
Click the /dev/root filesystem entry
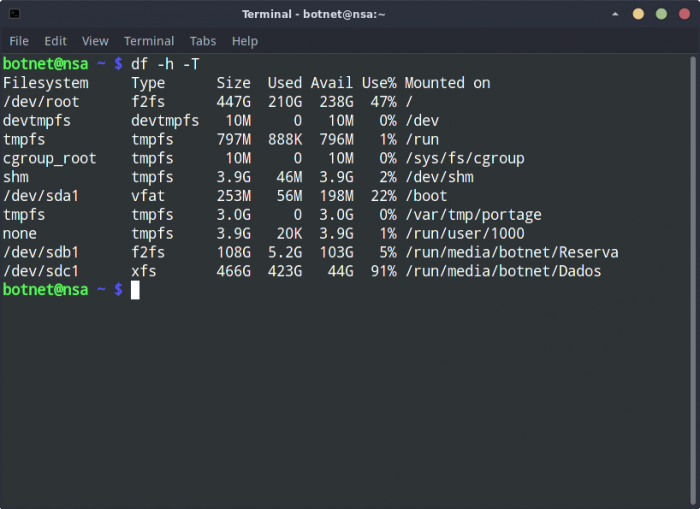pyautogui.click(x=40, y=102)
